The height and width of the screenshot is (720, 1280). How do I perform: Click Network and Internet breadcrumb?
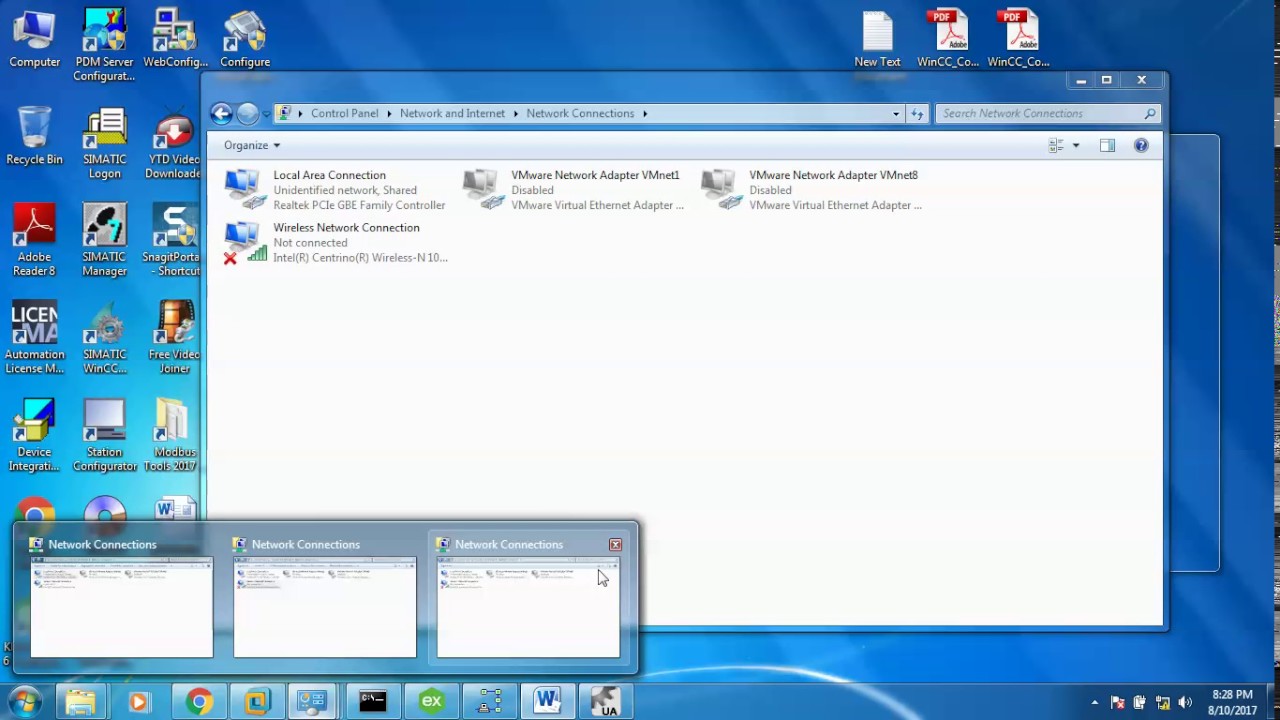[x=452, y=114]
